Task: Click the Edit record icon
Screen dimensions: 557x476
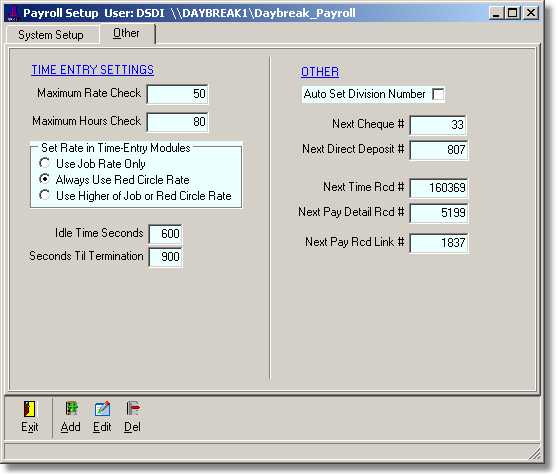Action: 102,409
